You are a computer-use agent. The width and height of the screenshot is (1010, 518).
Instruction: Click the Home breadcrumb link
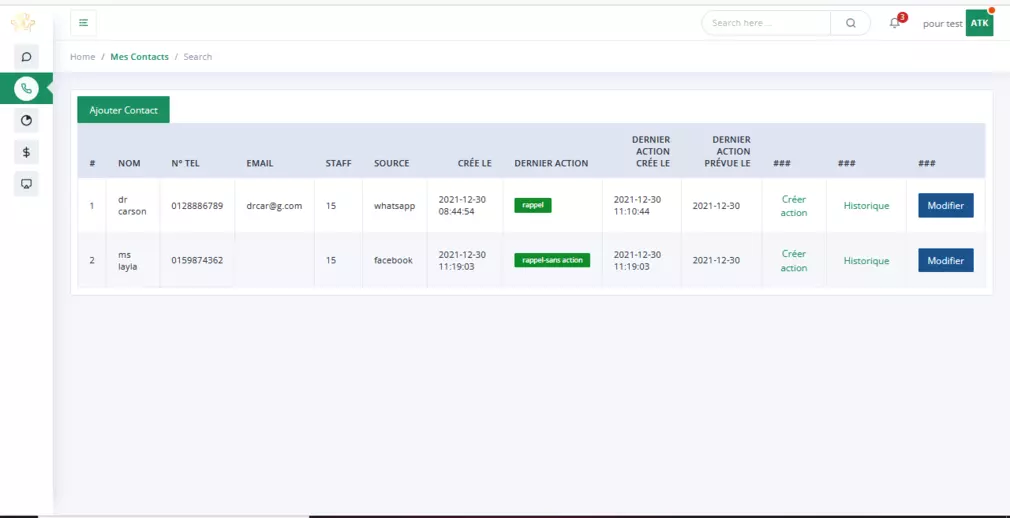pos(82,57)
